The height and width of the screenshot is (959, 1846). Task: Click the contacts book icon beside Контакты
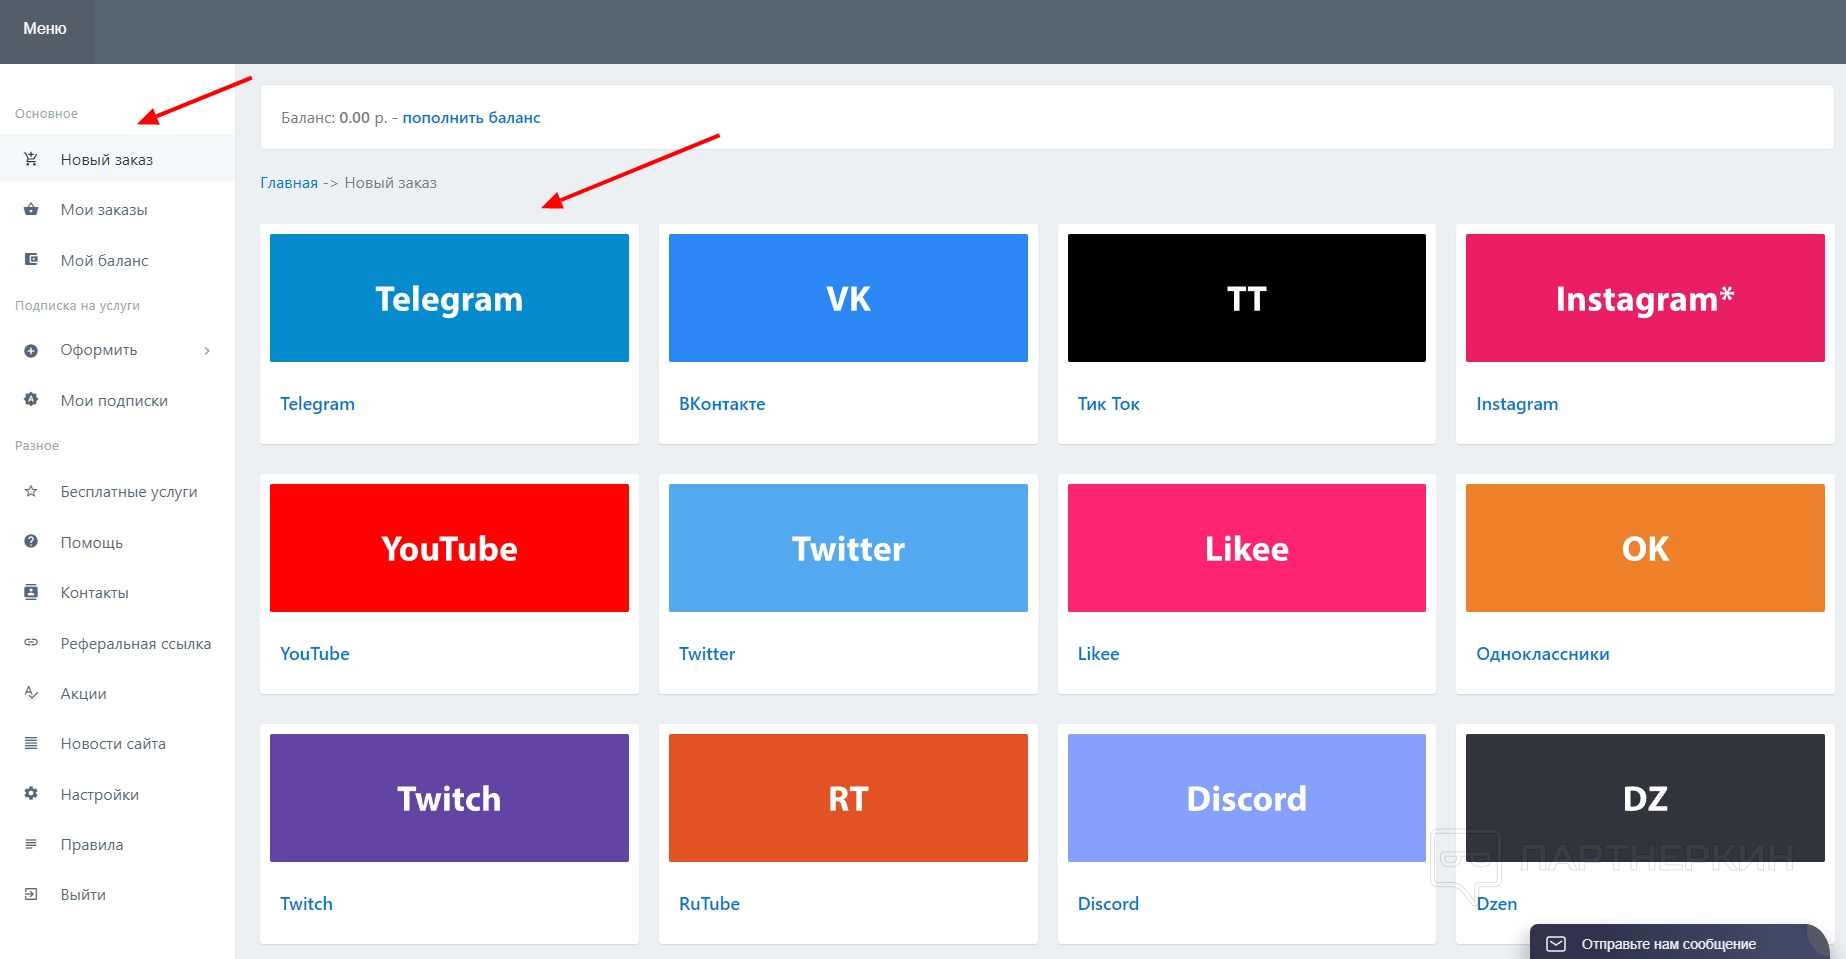[x=31, y=592]
